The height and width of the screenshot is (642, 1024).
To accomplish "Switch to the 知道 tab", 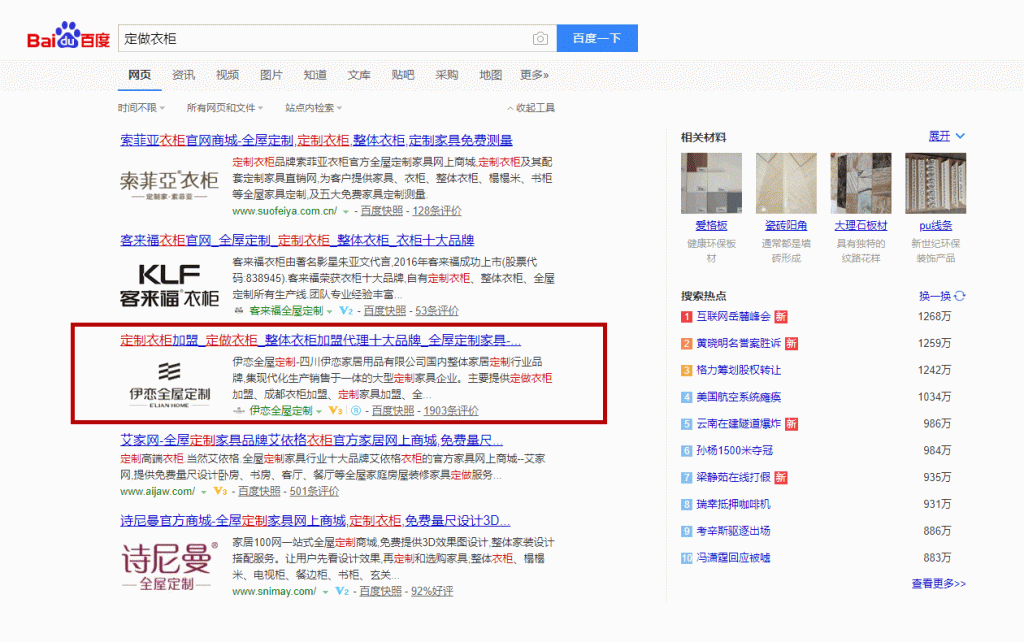I will click(x=315, y=75).
